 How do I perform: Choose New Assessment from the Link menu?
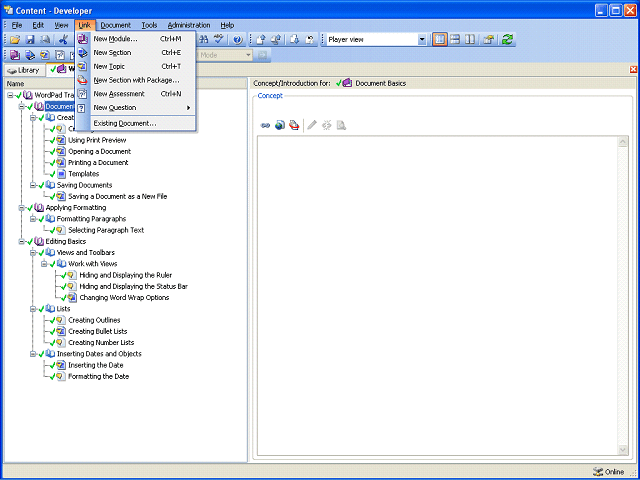(136, 94)
